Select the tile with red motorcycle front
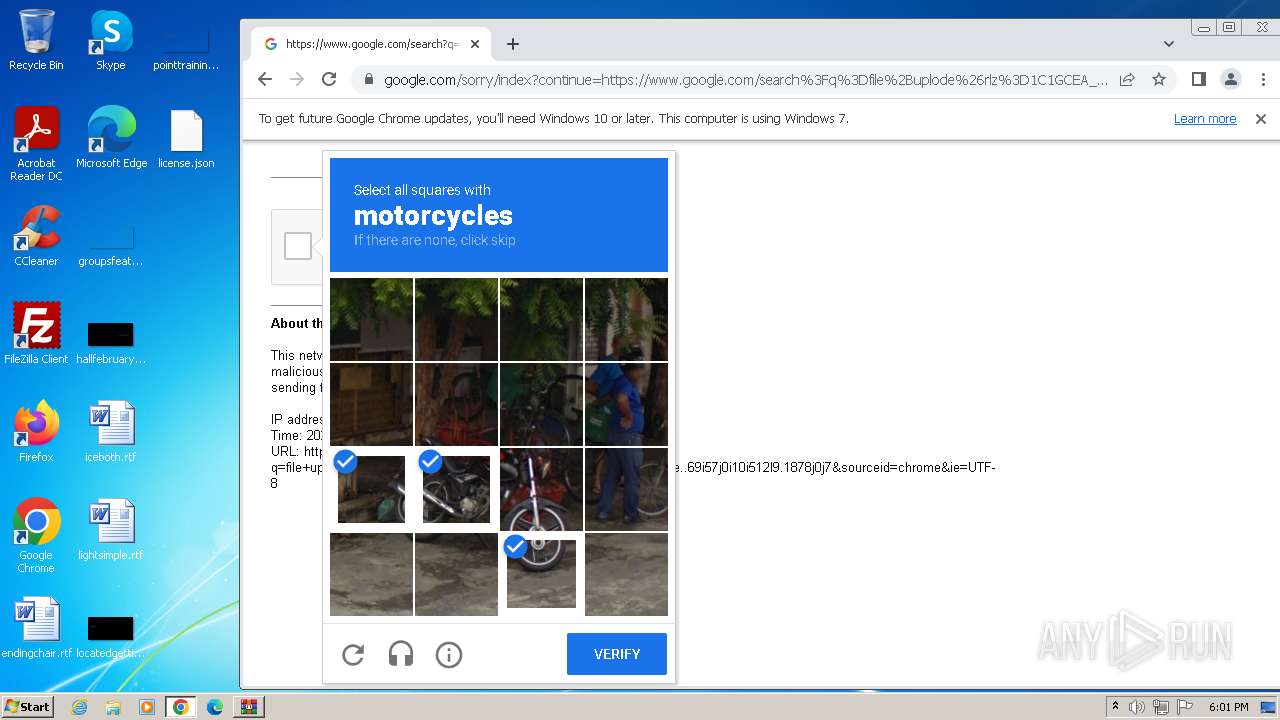This screenshot has width=1280, height=720. [x=541, y=489]
